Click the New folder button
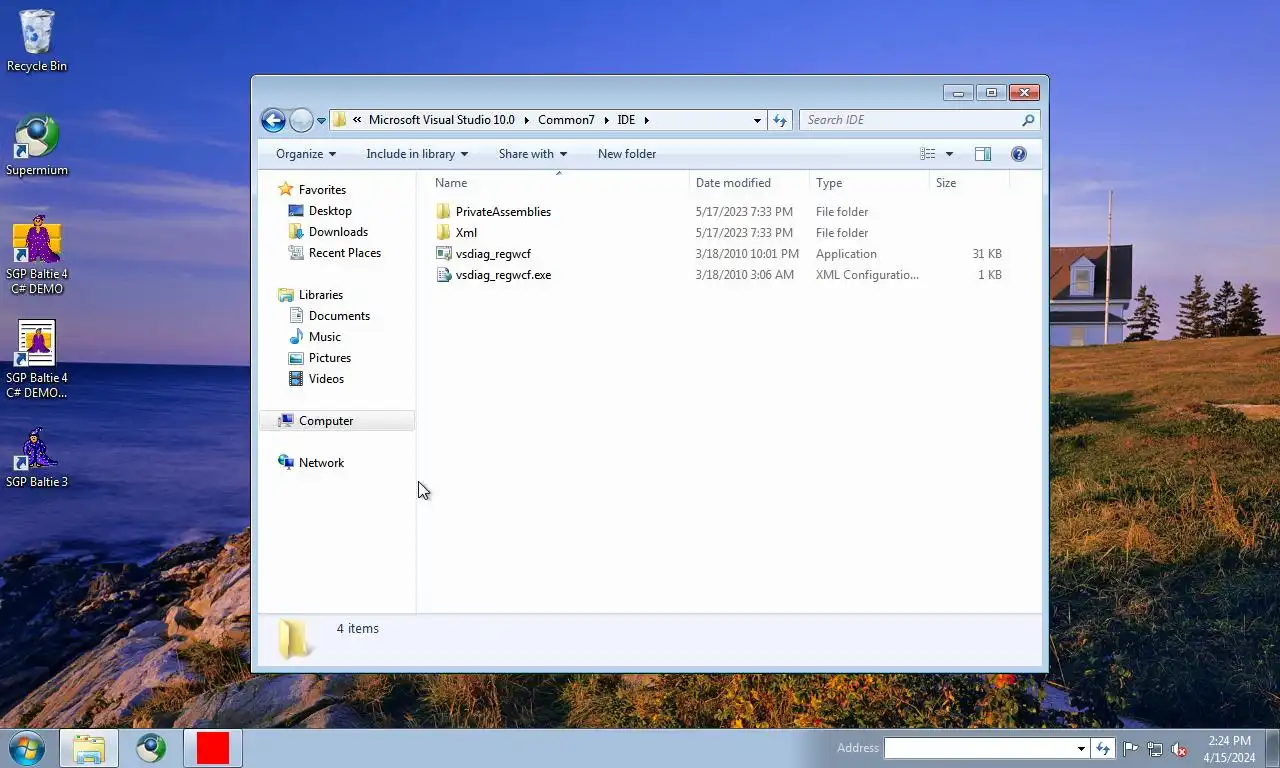The width and height of the screenshot is (1280, 768). tap(627, 154)
